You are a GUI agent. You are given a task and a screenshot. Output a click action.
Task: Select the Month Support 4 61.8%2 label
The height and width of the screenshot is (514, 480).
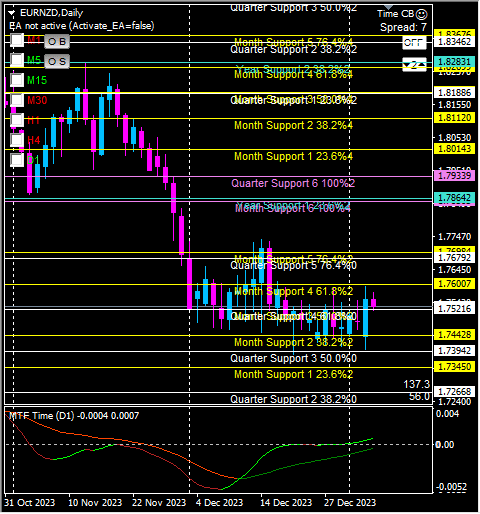[x=293, y=291]
